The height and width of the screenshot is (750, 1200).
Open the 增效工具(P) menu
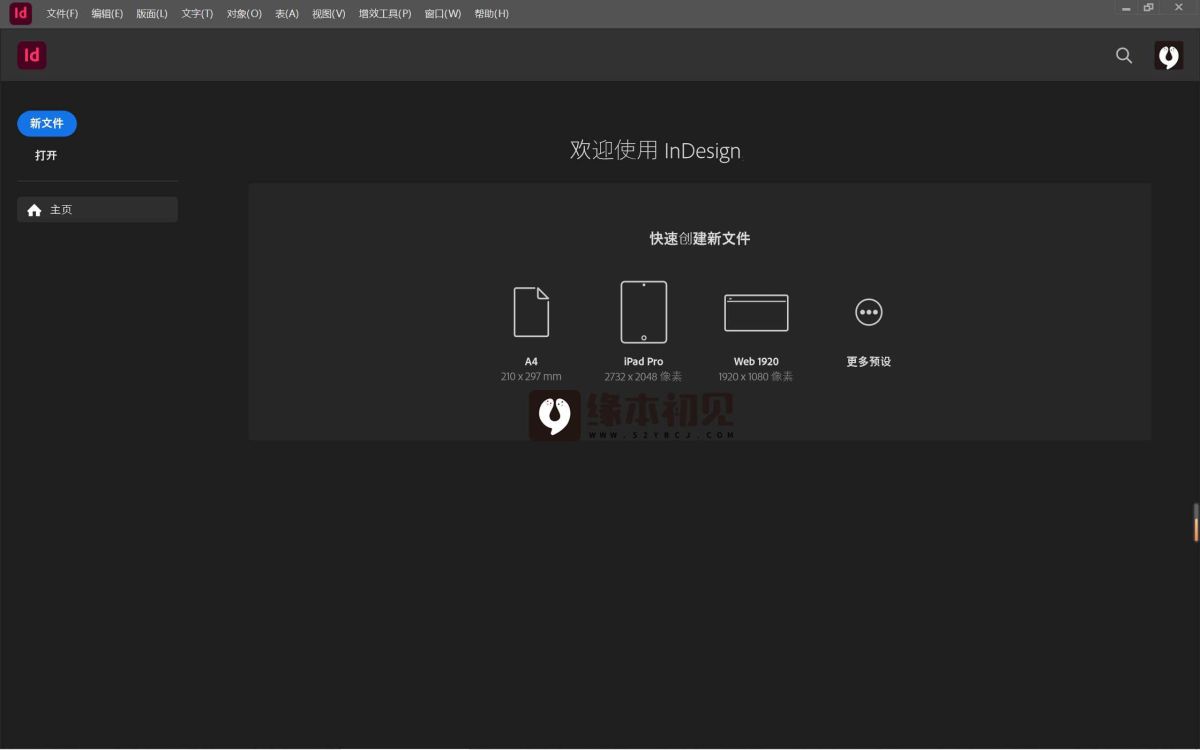pos(385,14)
